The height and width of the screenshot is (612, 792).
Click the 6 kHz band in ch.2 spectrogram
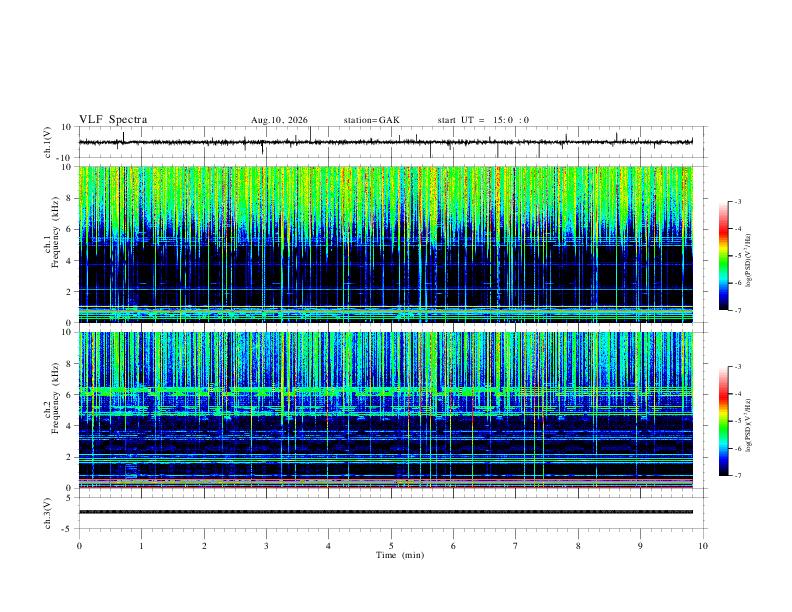(x=386, y=391)
